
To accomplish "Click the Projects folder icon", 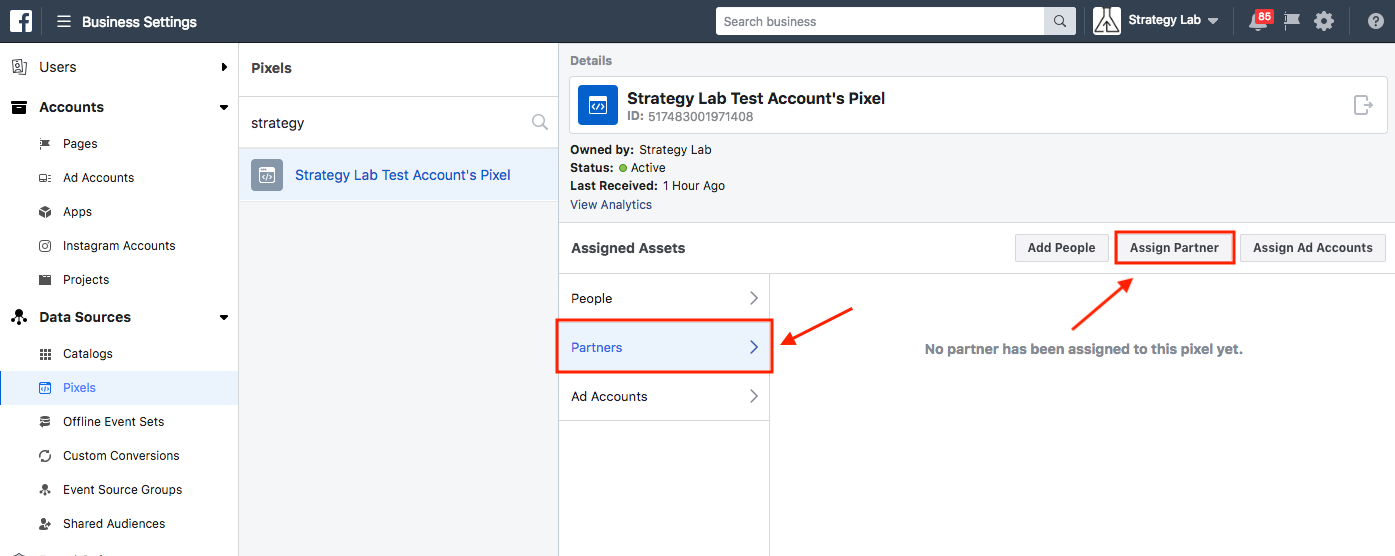I will tap(45, 280).
